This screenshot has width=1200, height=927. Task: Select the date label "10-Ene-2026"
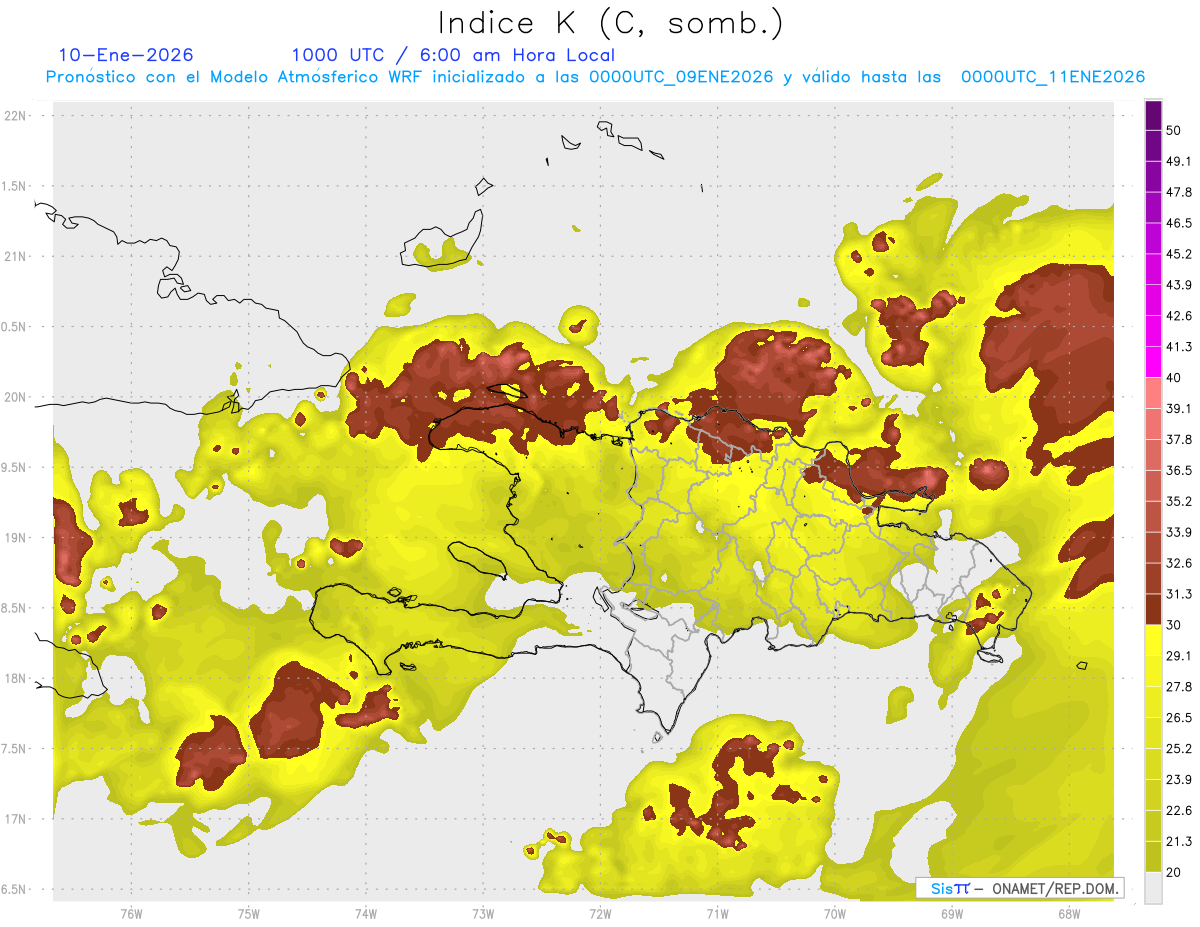(x=126, y=55)
